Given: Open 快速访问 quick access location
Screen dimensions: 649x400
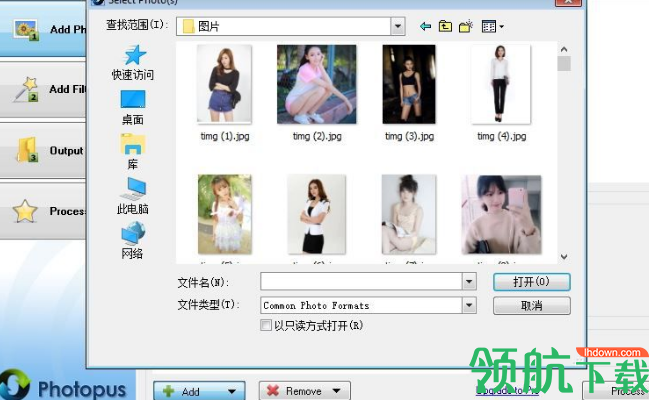Looking at the screenshot, I should (132, 63).
